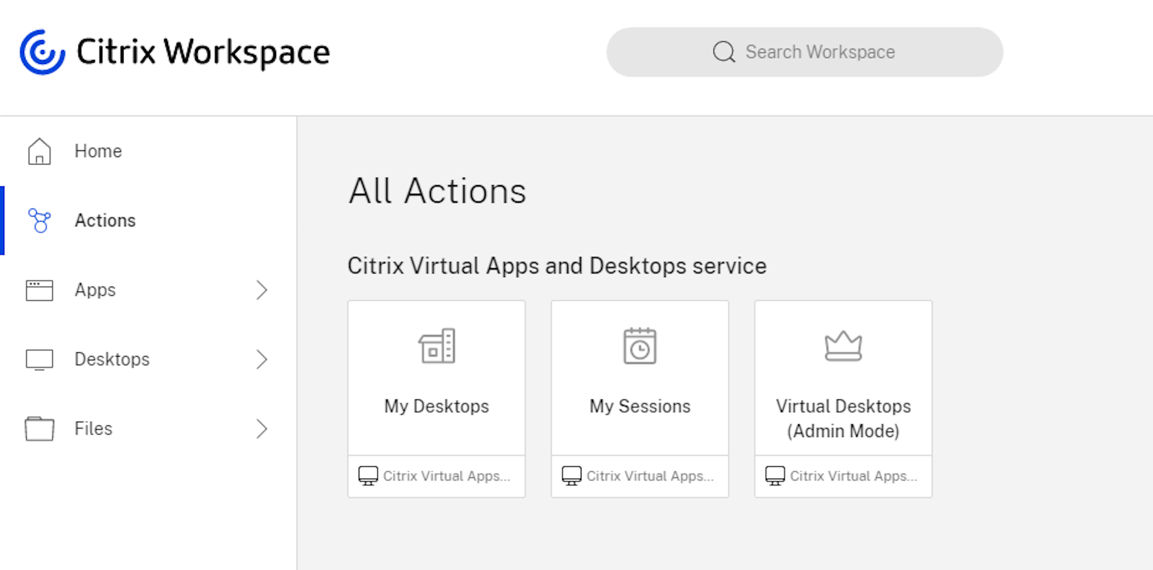Click the Actions icon in sidebar
Viewport: 1153px width, 570px height.
39,221
